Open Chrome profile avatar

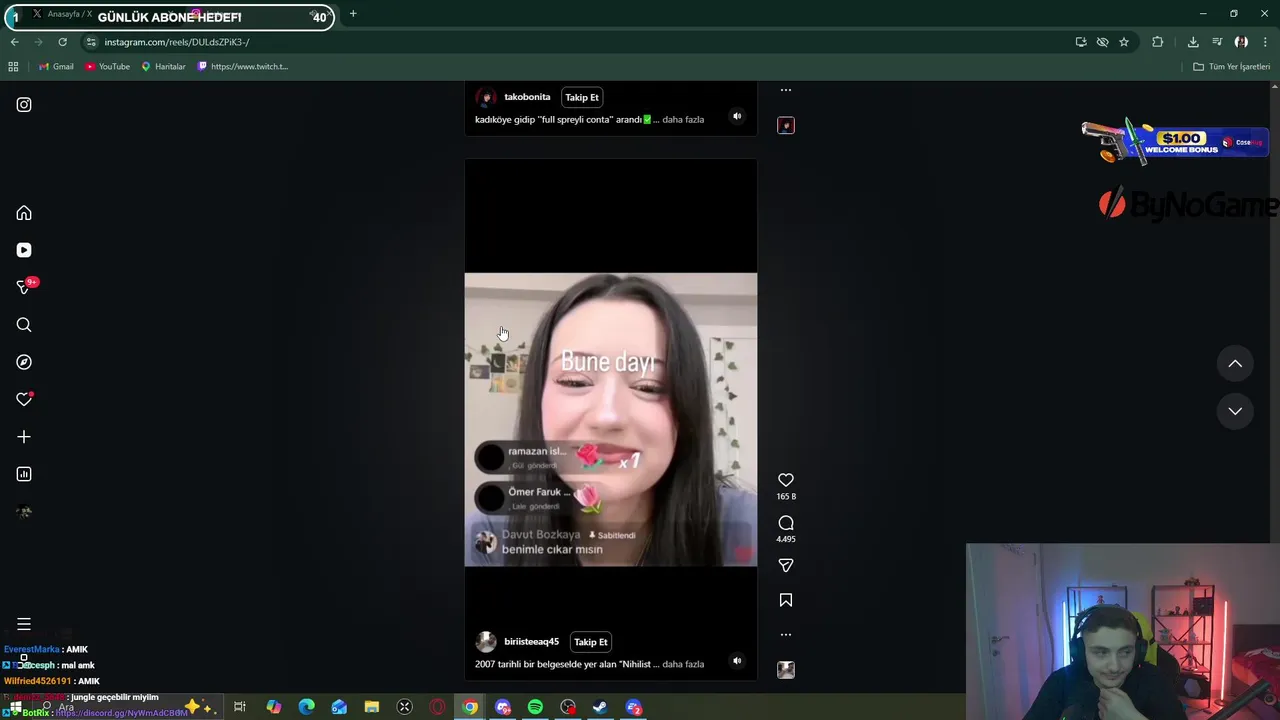pyautogui.click(x=1241, y=42)
